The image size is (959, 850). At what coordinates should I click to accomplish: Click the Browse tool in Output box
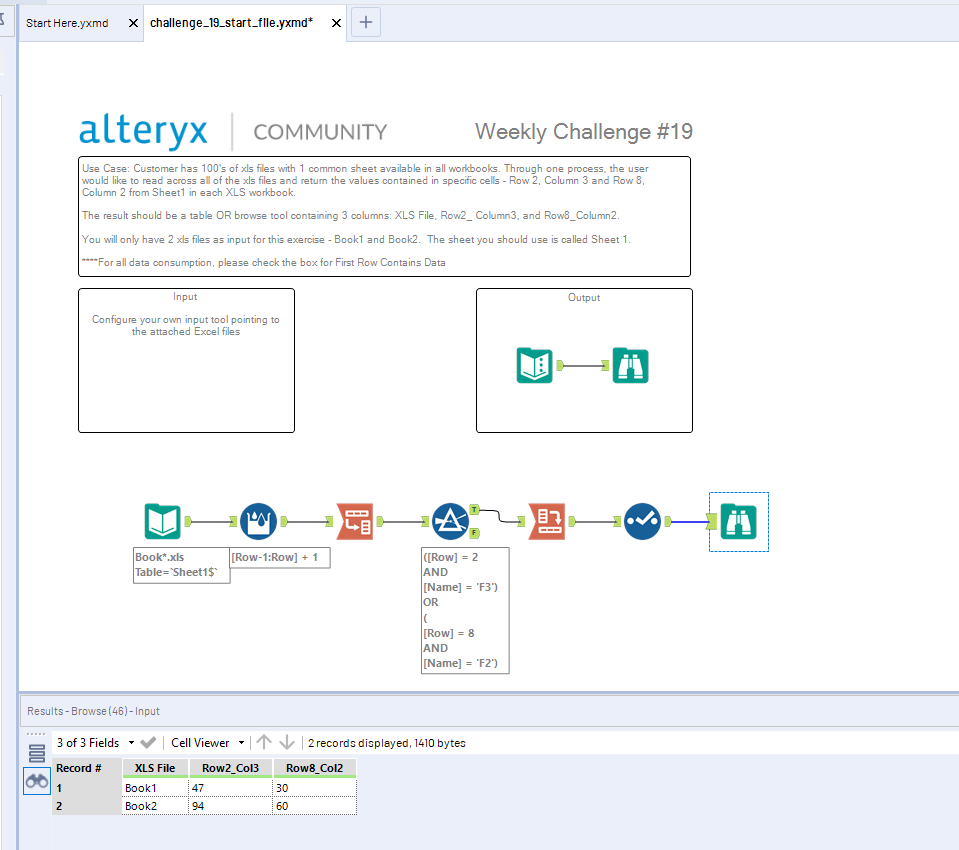point(631,365)
